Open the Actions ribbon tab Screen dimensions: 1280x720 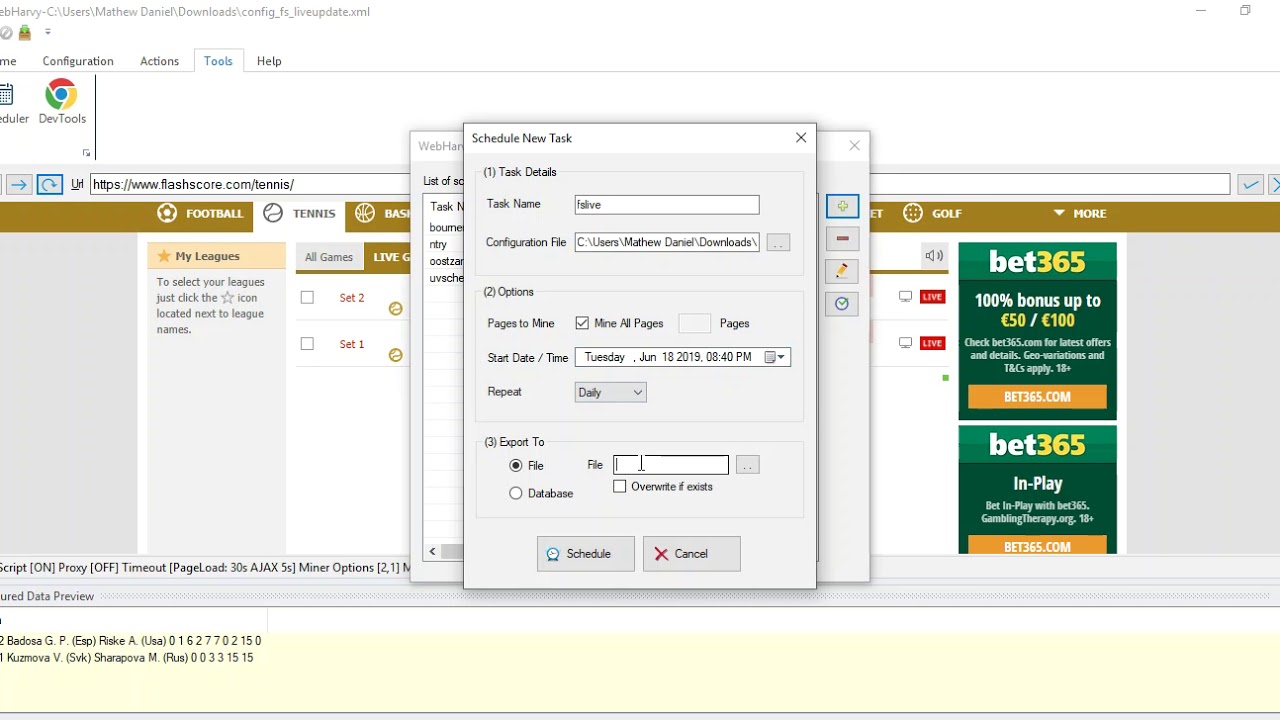[x=159, y=61]
